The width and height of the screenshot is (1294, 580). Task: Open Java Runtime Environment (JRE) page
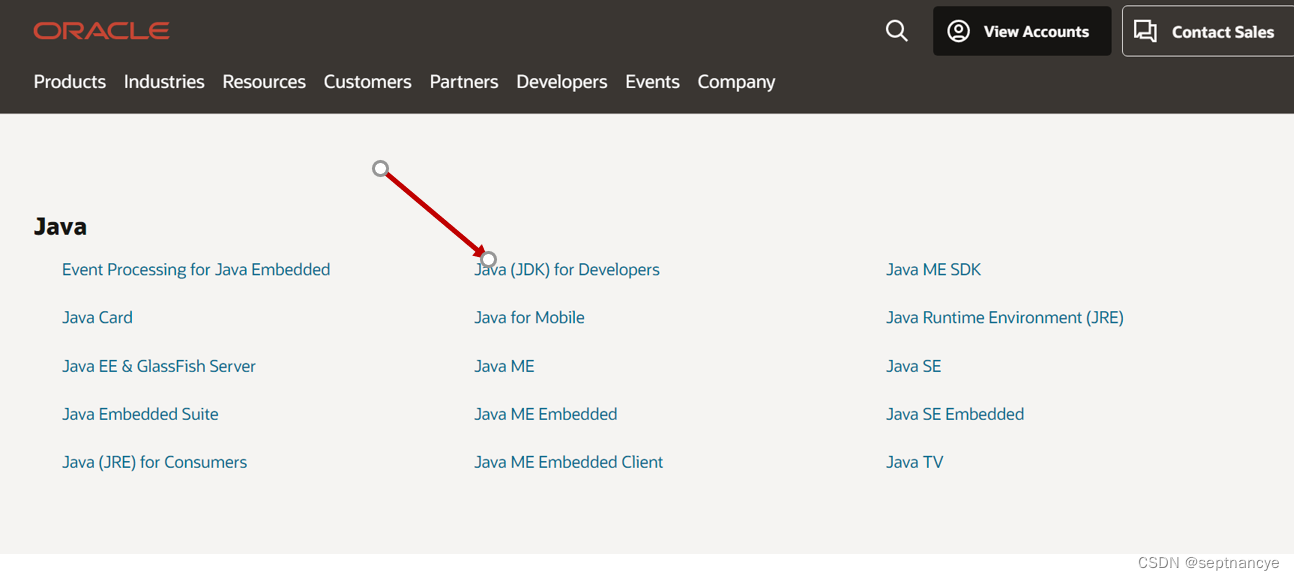(1004, 317)
